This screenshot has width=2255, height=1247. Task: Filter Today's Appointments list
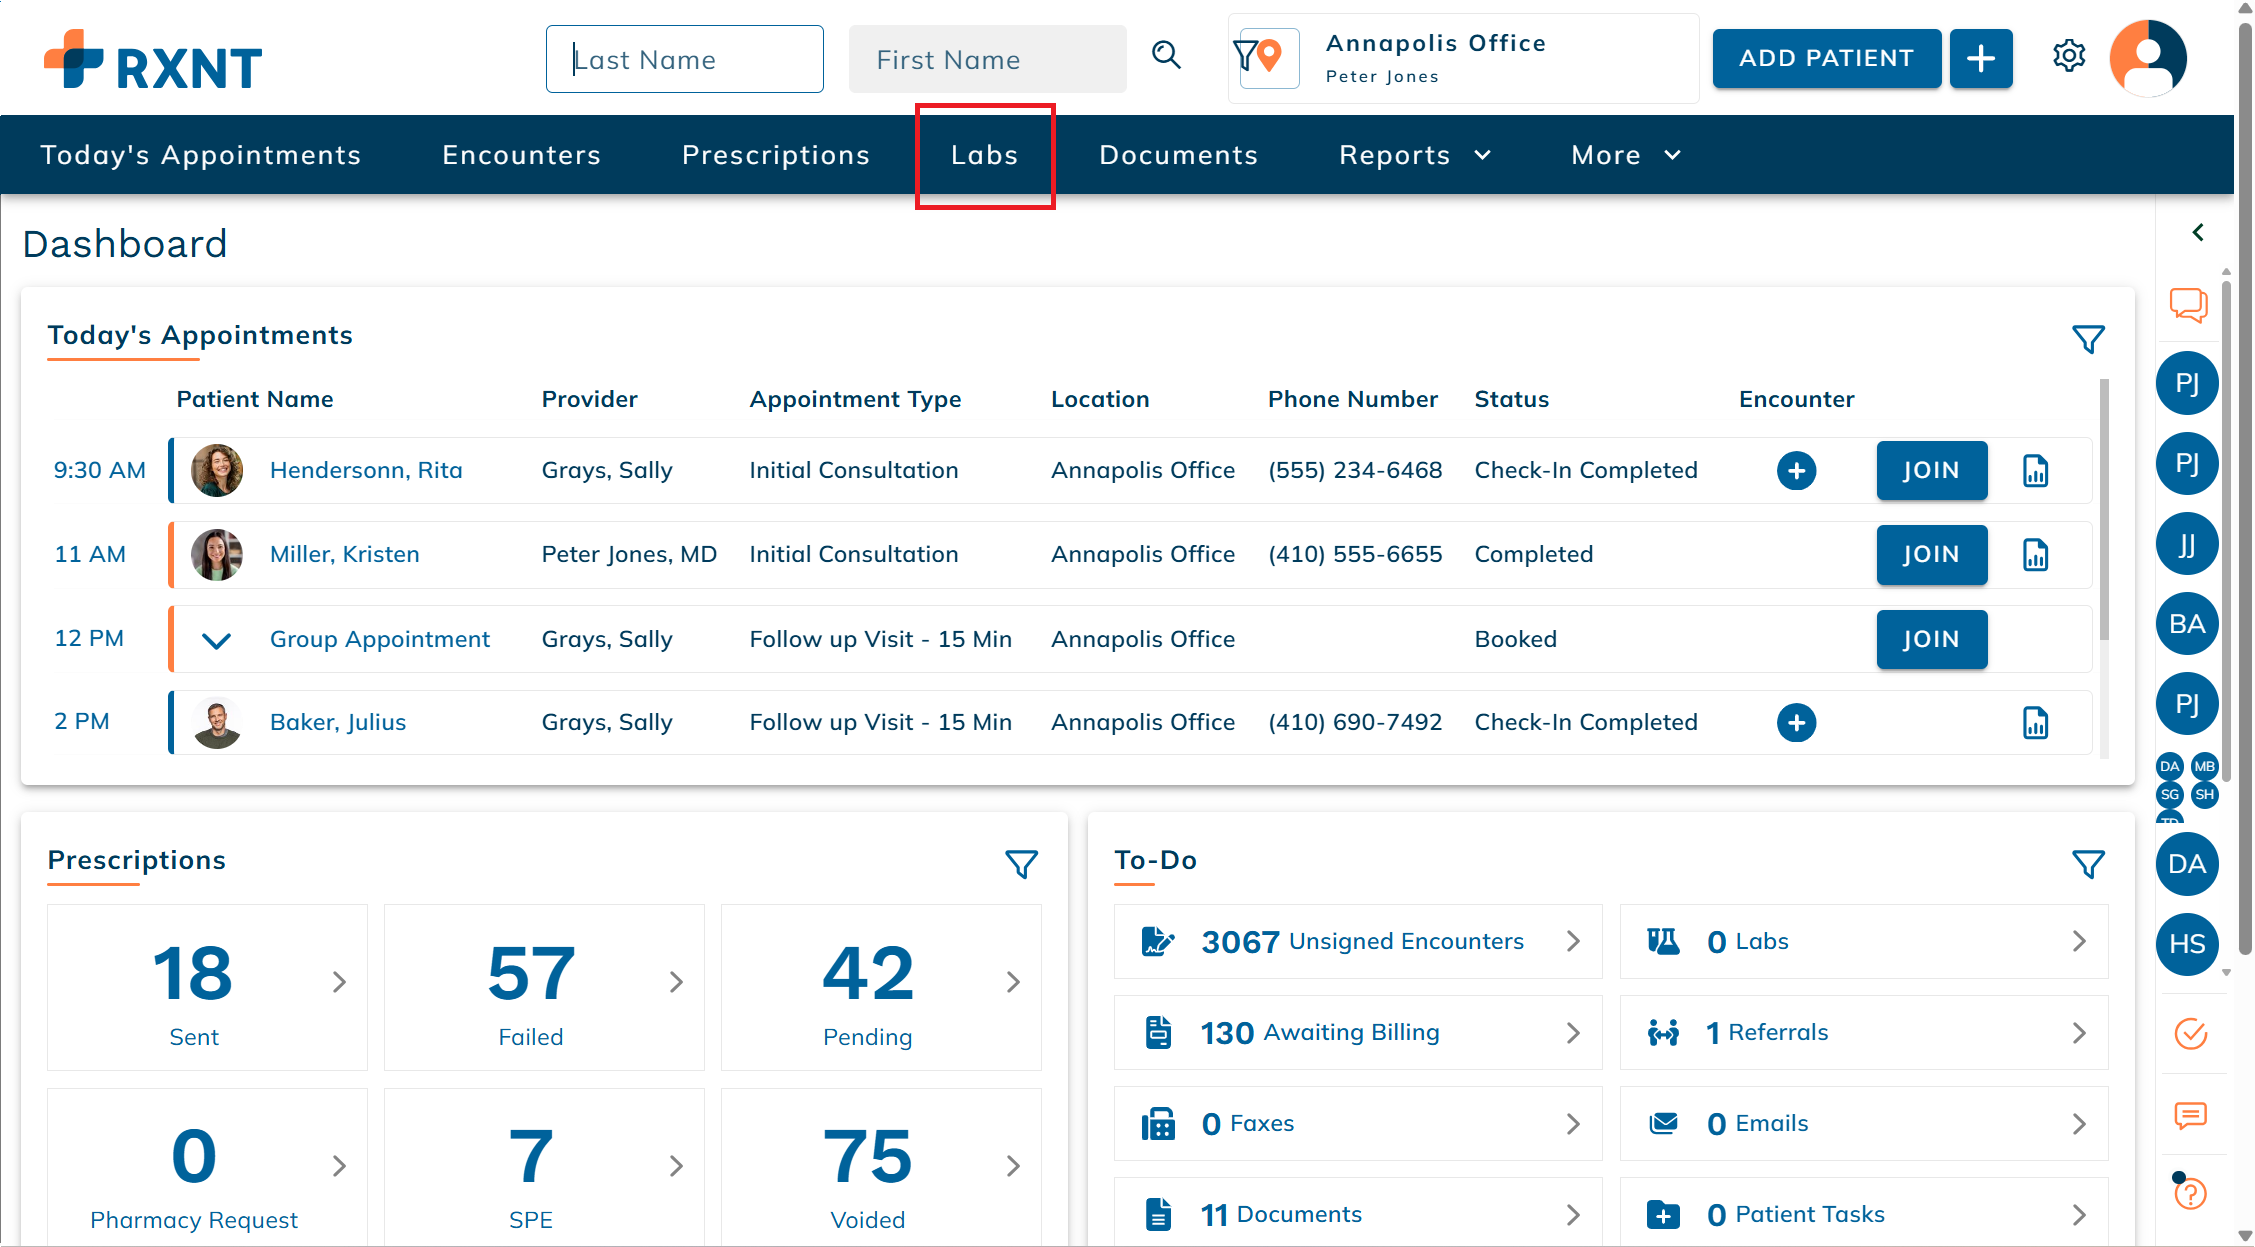click(2087, 340)
